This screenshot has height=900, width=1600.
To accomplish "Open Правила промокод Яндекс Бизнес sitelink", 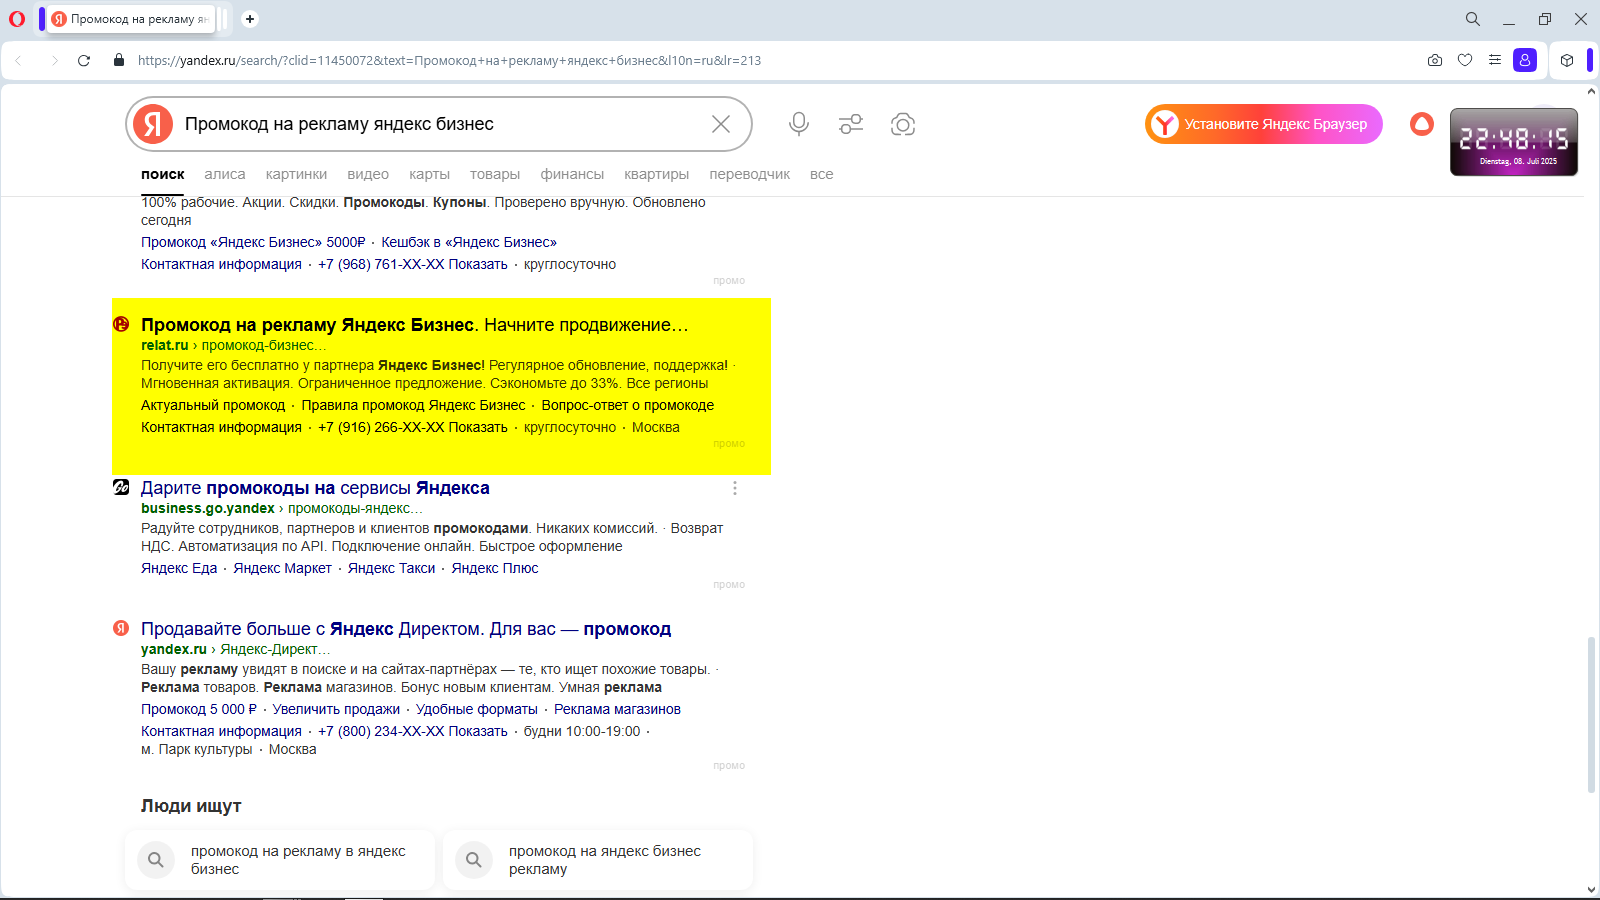I will pos(413,405).
